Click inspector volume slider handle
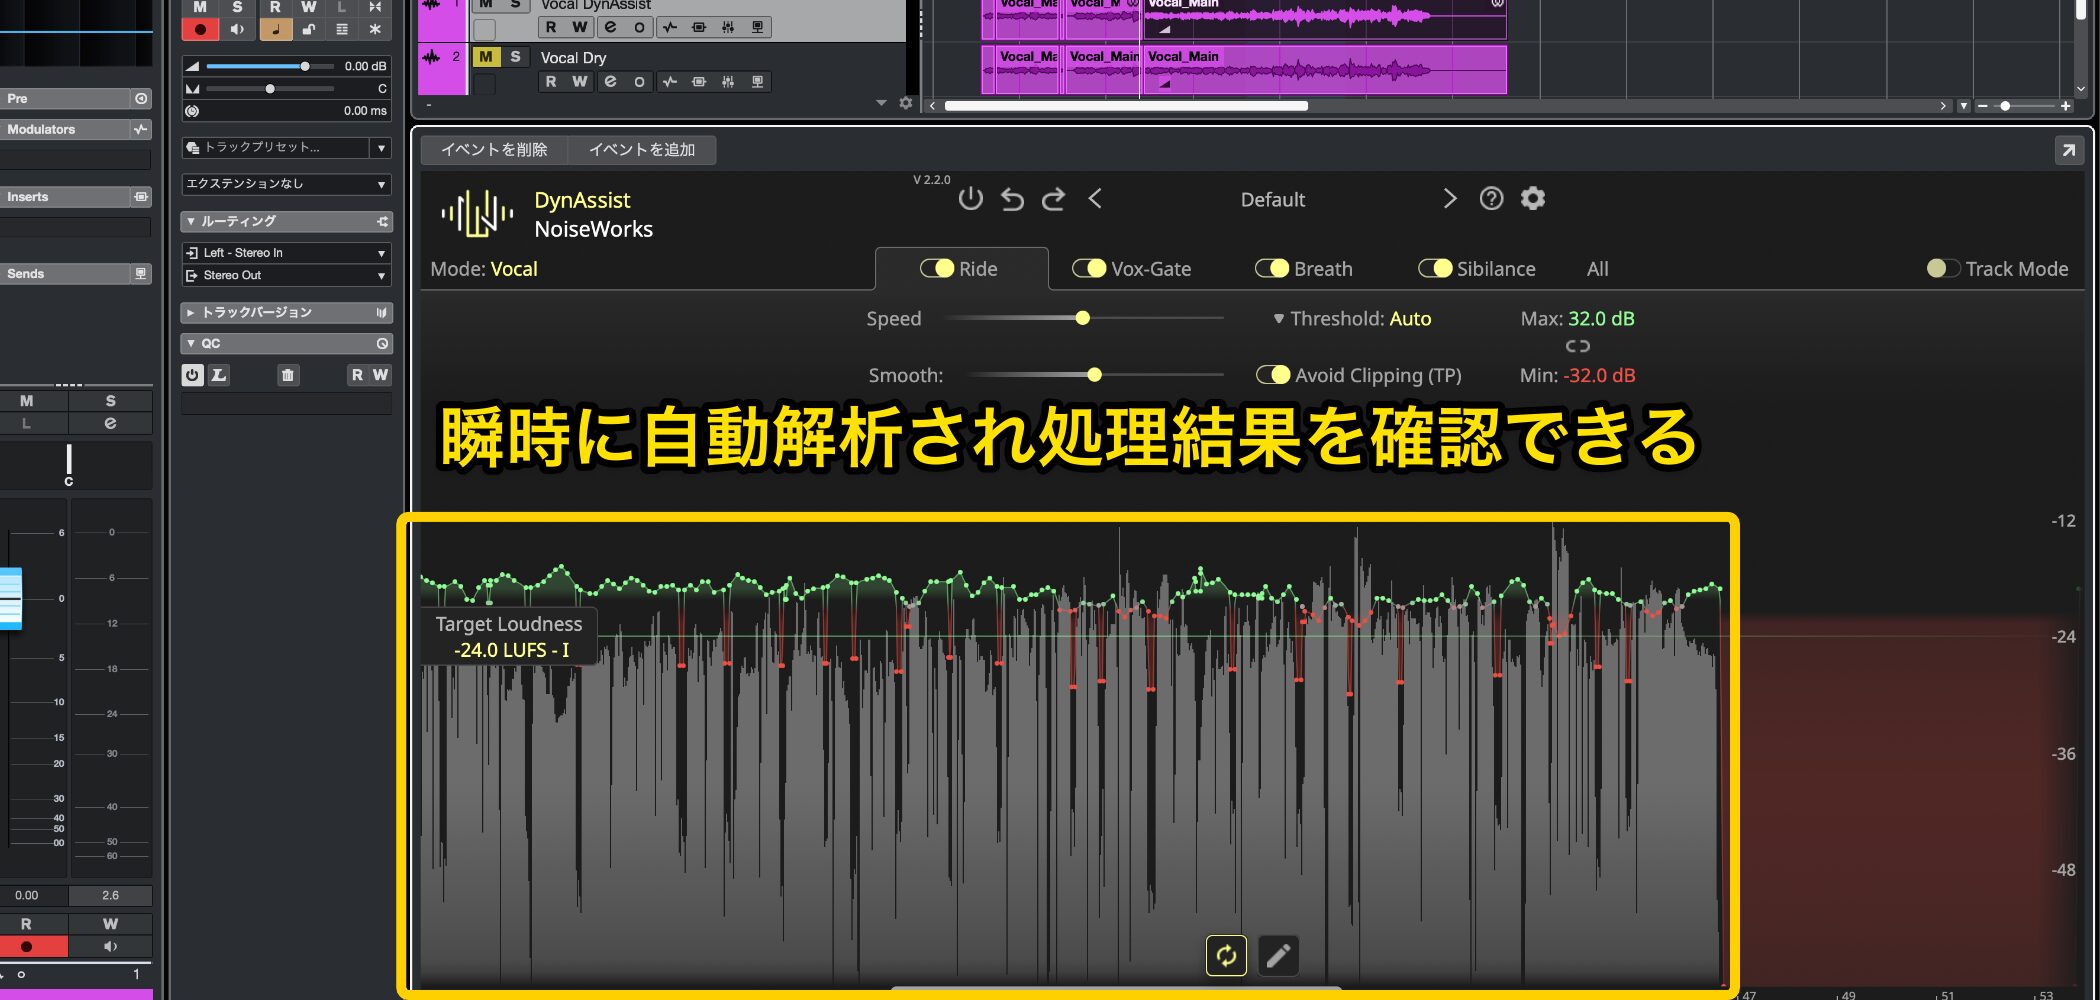The width and height of the screenshot is (2100, 1000). click(x=305, y=66)
